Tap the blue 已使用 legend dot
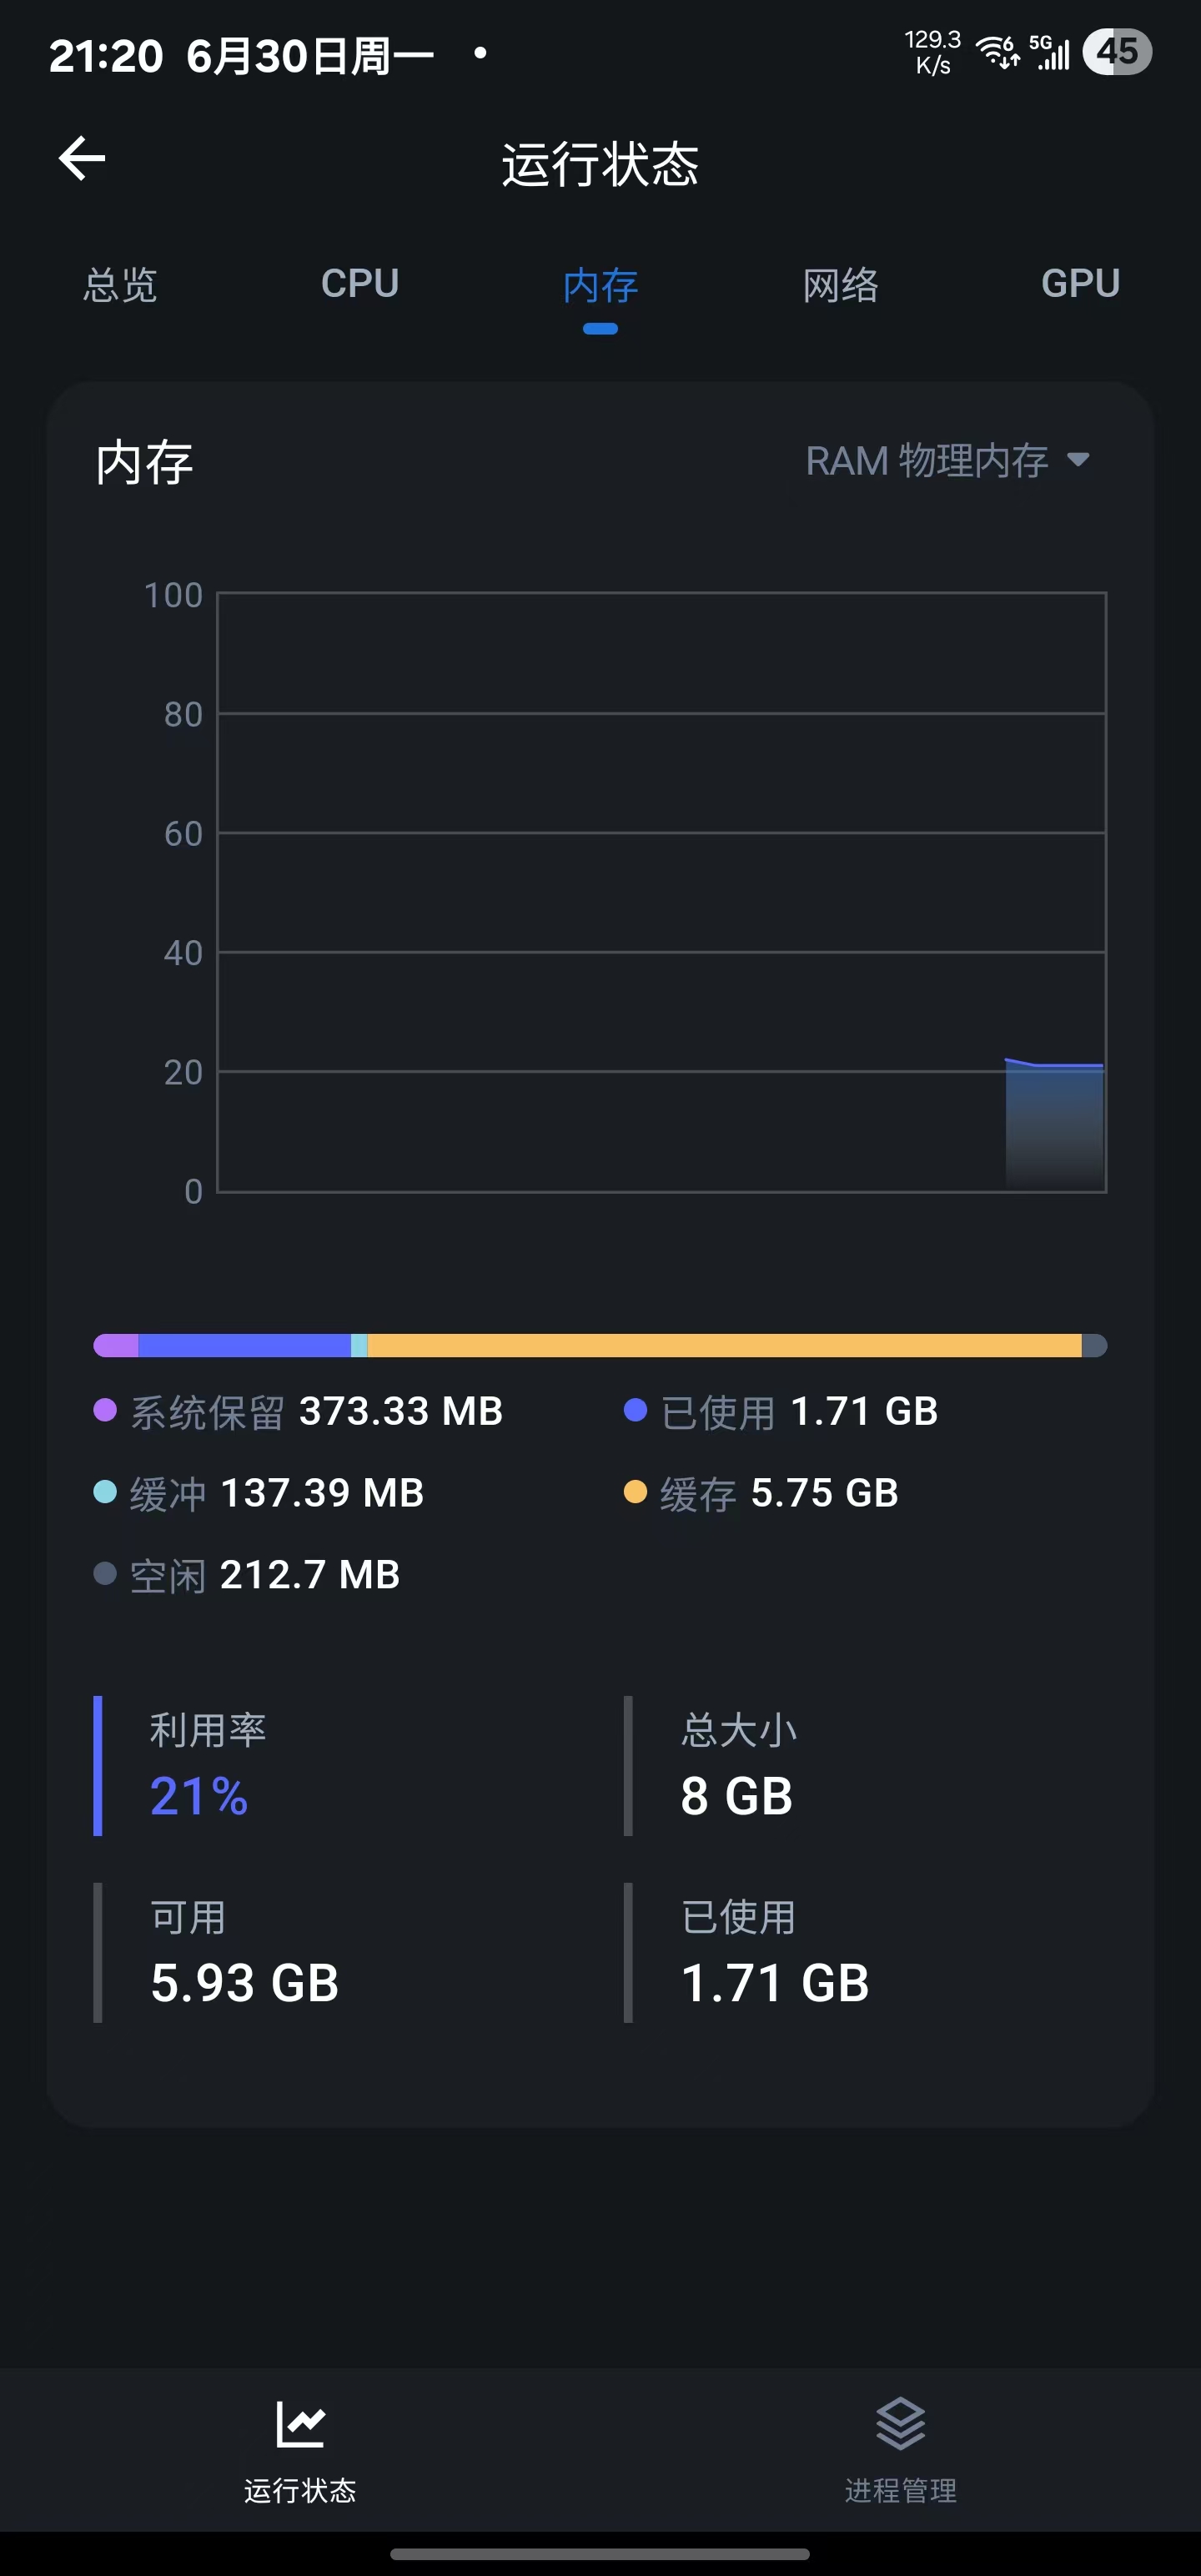The image size is (1201, 2576). click(635, 1410)
